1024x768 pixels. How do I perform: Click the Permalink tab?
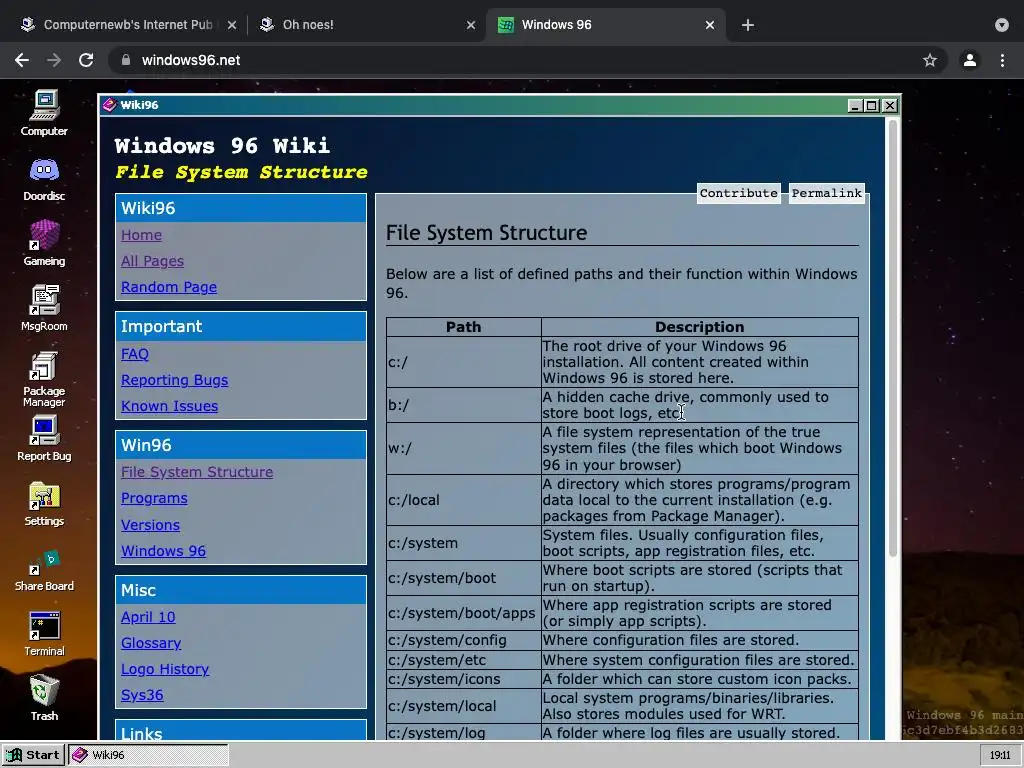click(x=827, y=193)
